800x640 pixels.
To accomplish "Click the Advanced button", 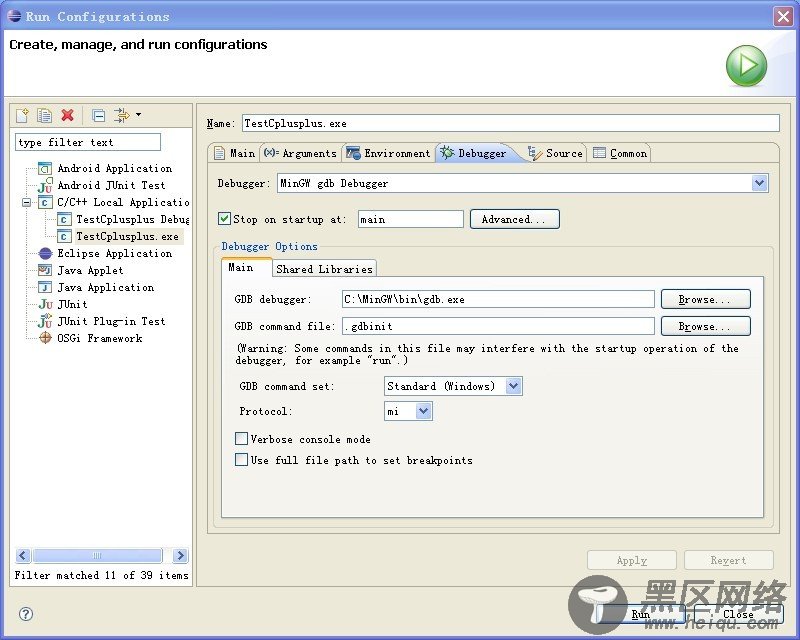I will click(514, 218).
